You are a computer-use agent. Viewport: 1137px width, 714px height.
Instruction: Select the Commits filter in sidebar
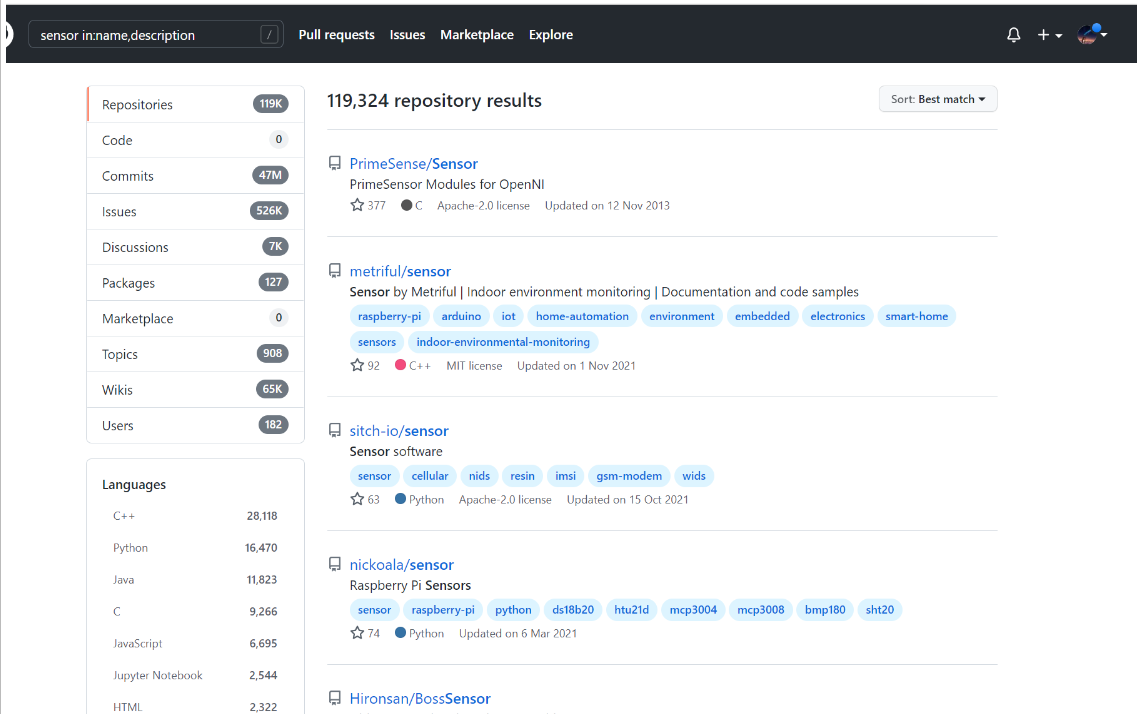coord(195,175)
